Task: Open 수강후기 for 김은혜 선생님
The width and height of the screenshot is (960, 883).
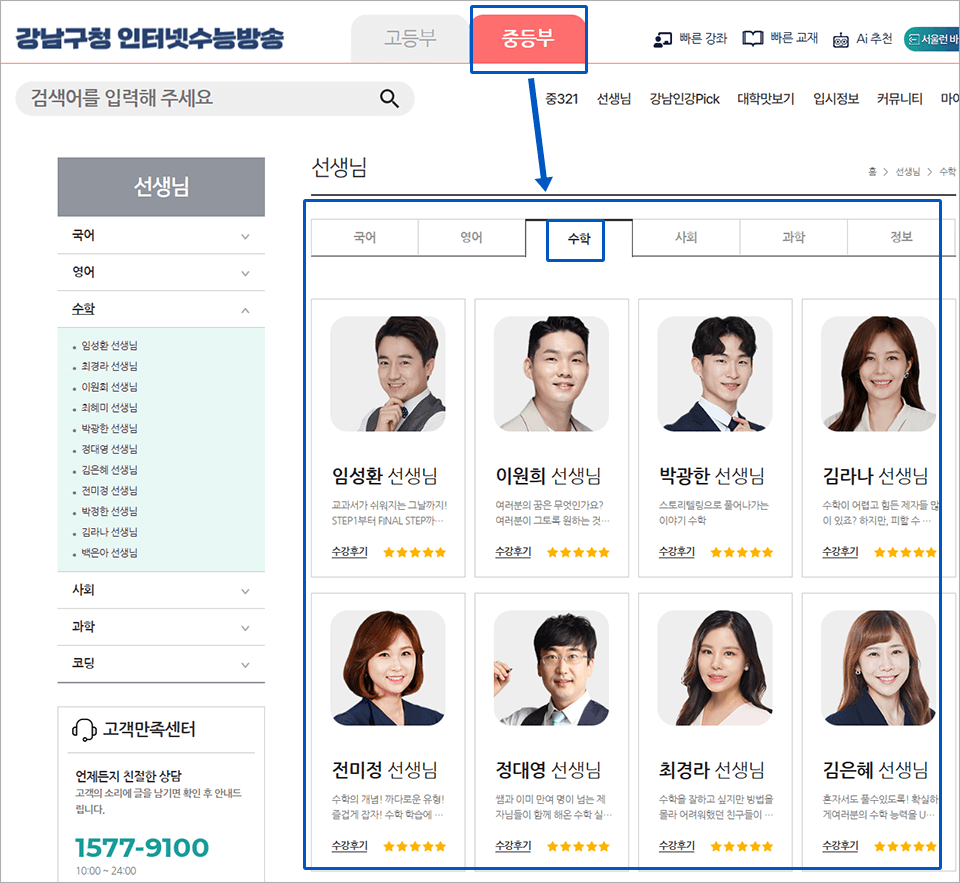Action: [840, 846]
